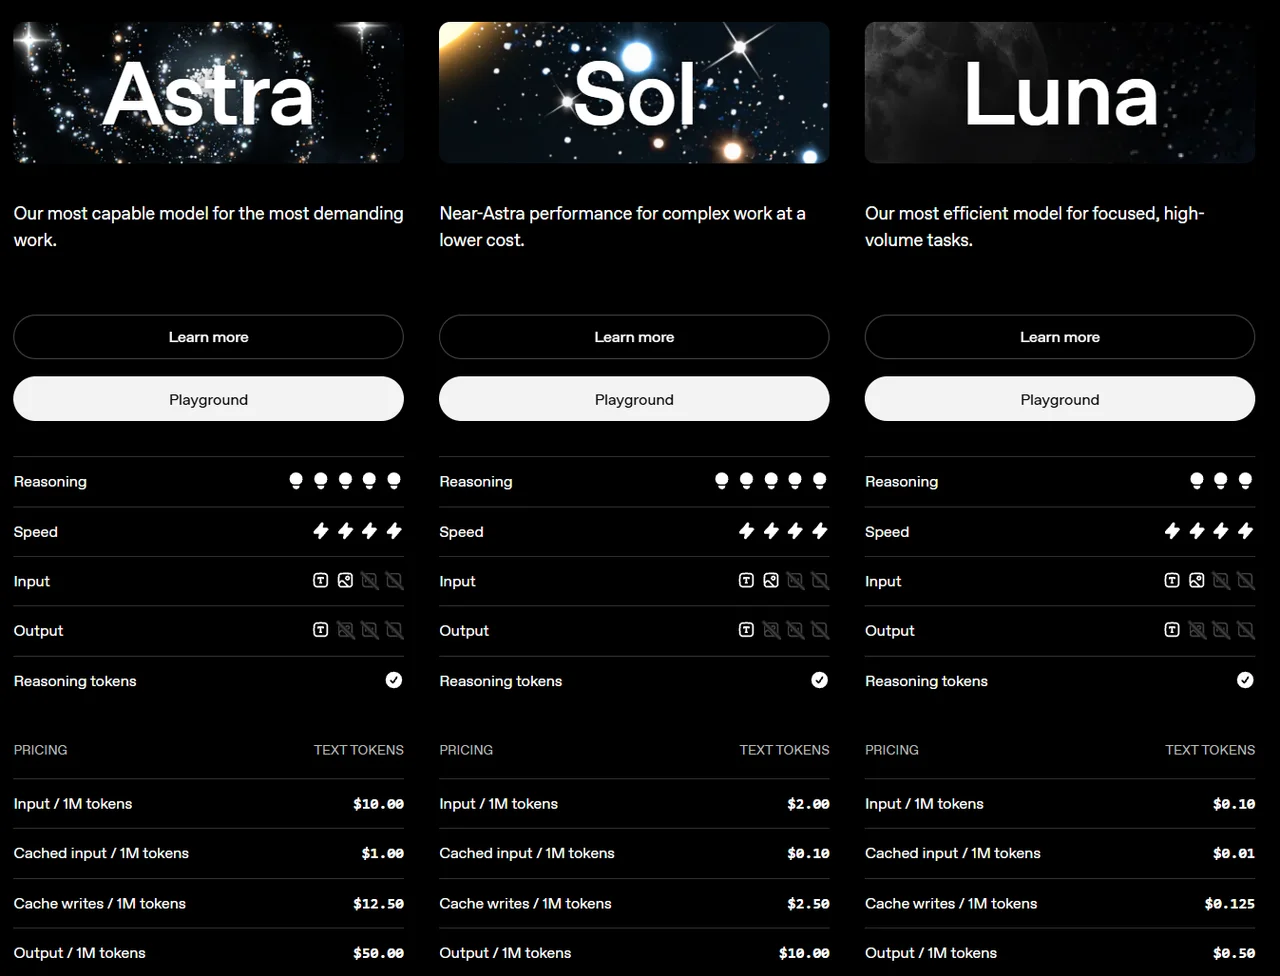Open Learn more for the Sol model
The height and width of the screenshot is (976, 1280).
[x=634, y=337]
